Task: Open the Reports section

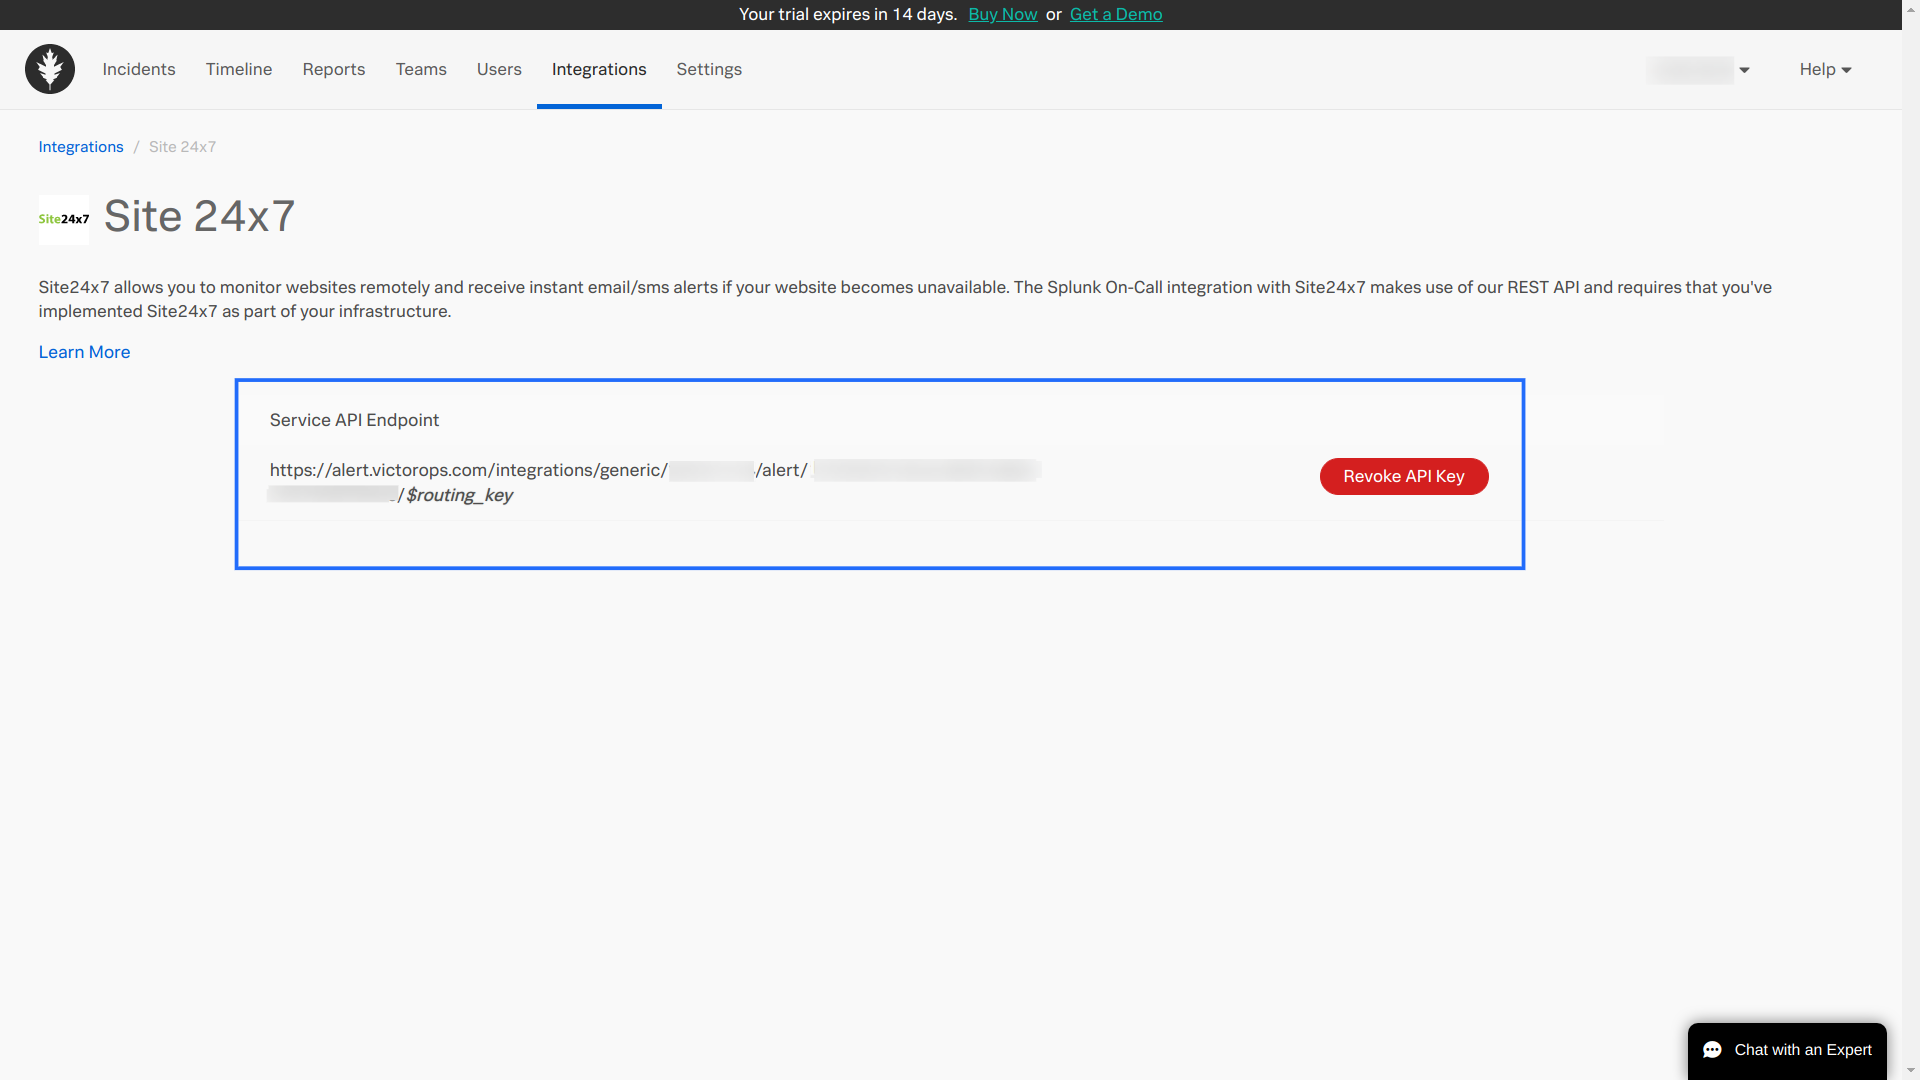Action: point(334,69)
